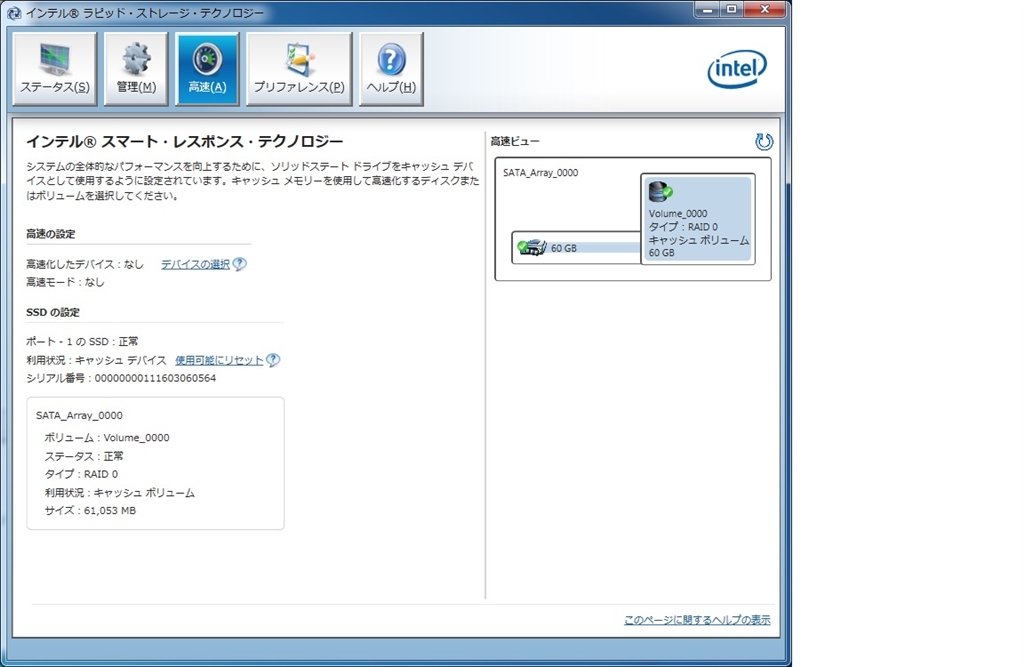Screen dimensions: 1024x667
Task: Close the Intel Rapid Storage window
Action: [x=764, y=9]
